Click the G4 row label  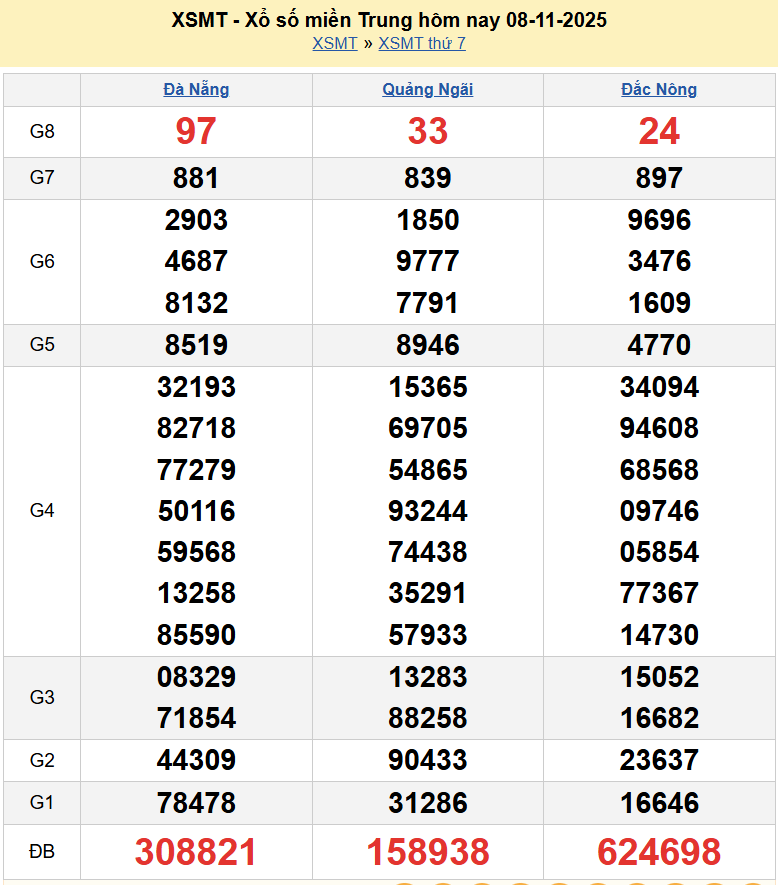pyautogui.click(x=42, y=511)
